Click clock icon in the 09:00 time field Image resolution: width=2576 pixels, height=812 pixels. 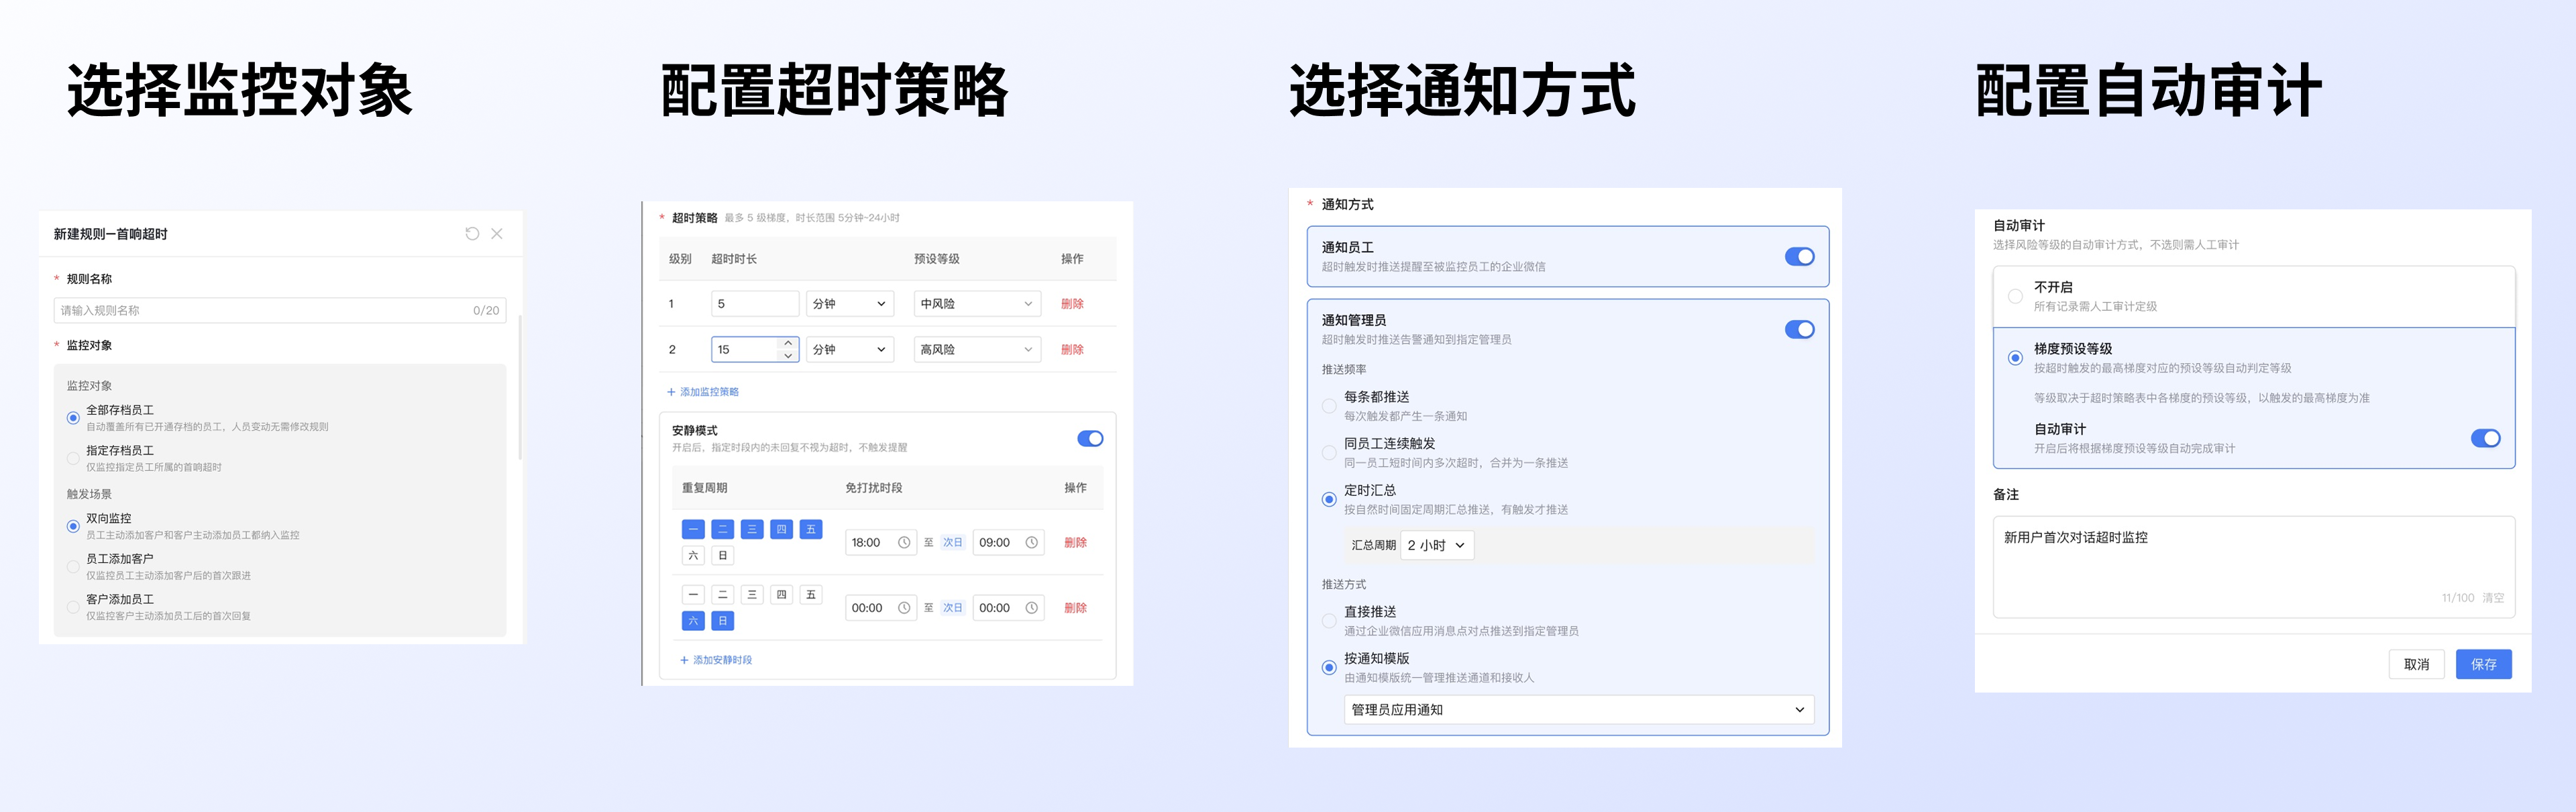coord(1032,543)
